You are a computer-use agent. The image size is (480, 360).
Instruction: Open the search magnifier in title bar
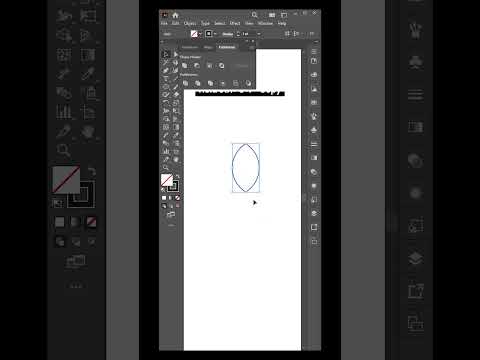[254, 15]
